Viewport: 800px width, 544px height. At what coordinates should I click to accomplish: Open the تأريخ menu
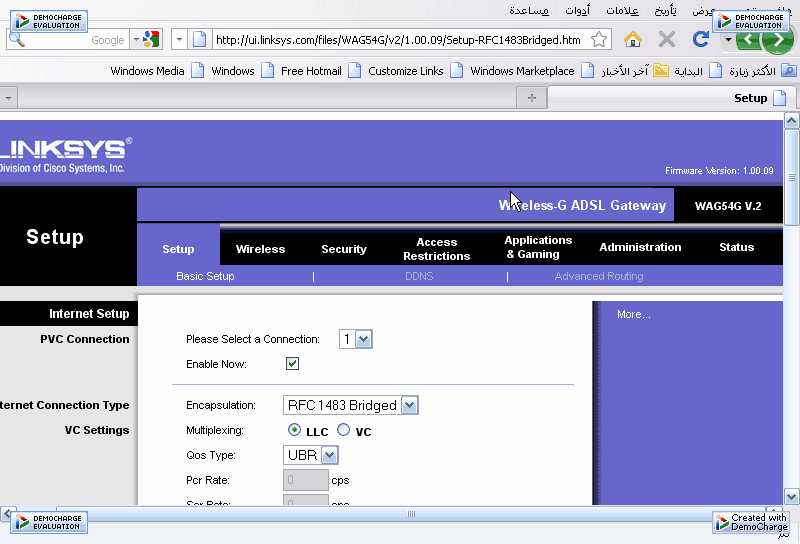click(665, 11)
